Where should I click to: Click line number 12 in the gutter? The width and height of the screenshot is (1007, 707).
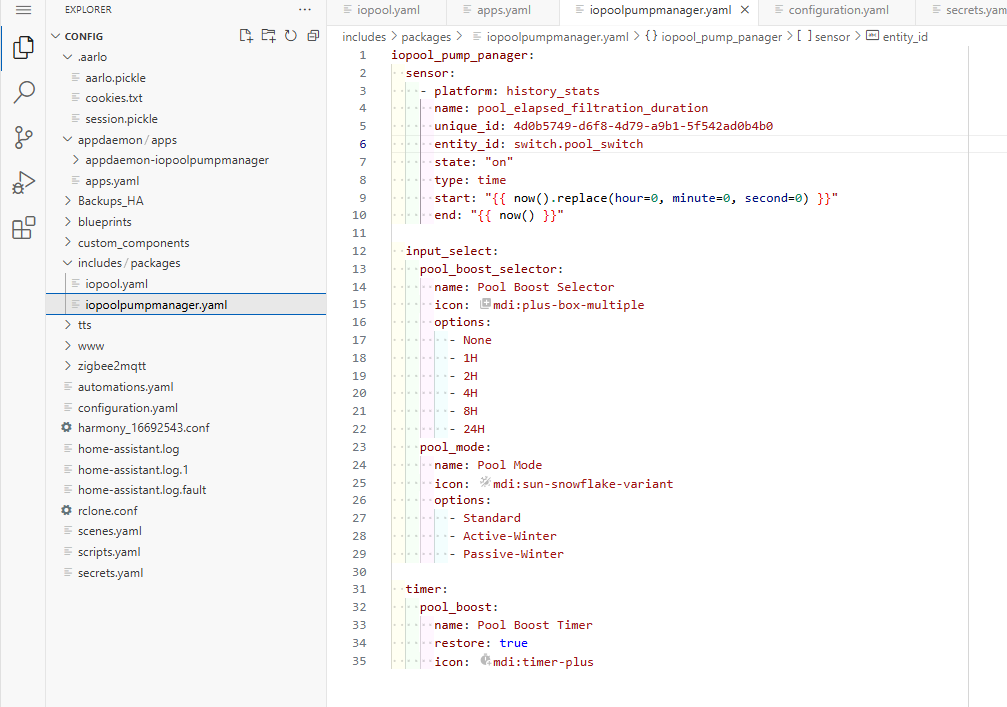[x=359, y=251]
